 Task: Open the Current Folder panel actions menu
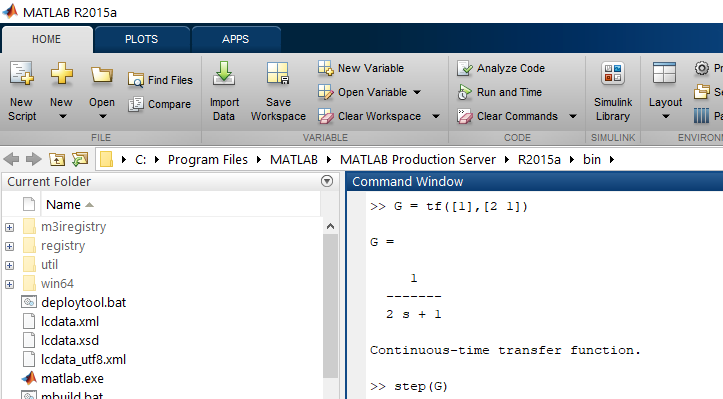click(x=327, y=181)
